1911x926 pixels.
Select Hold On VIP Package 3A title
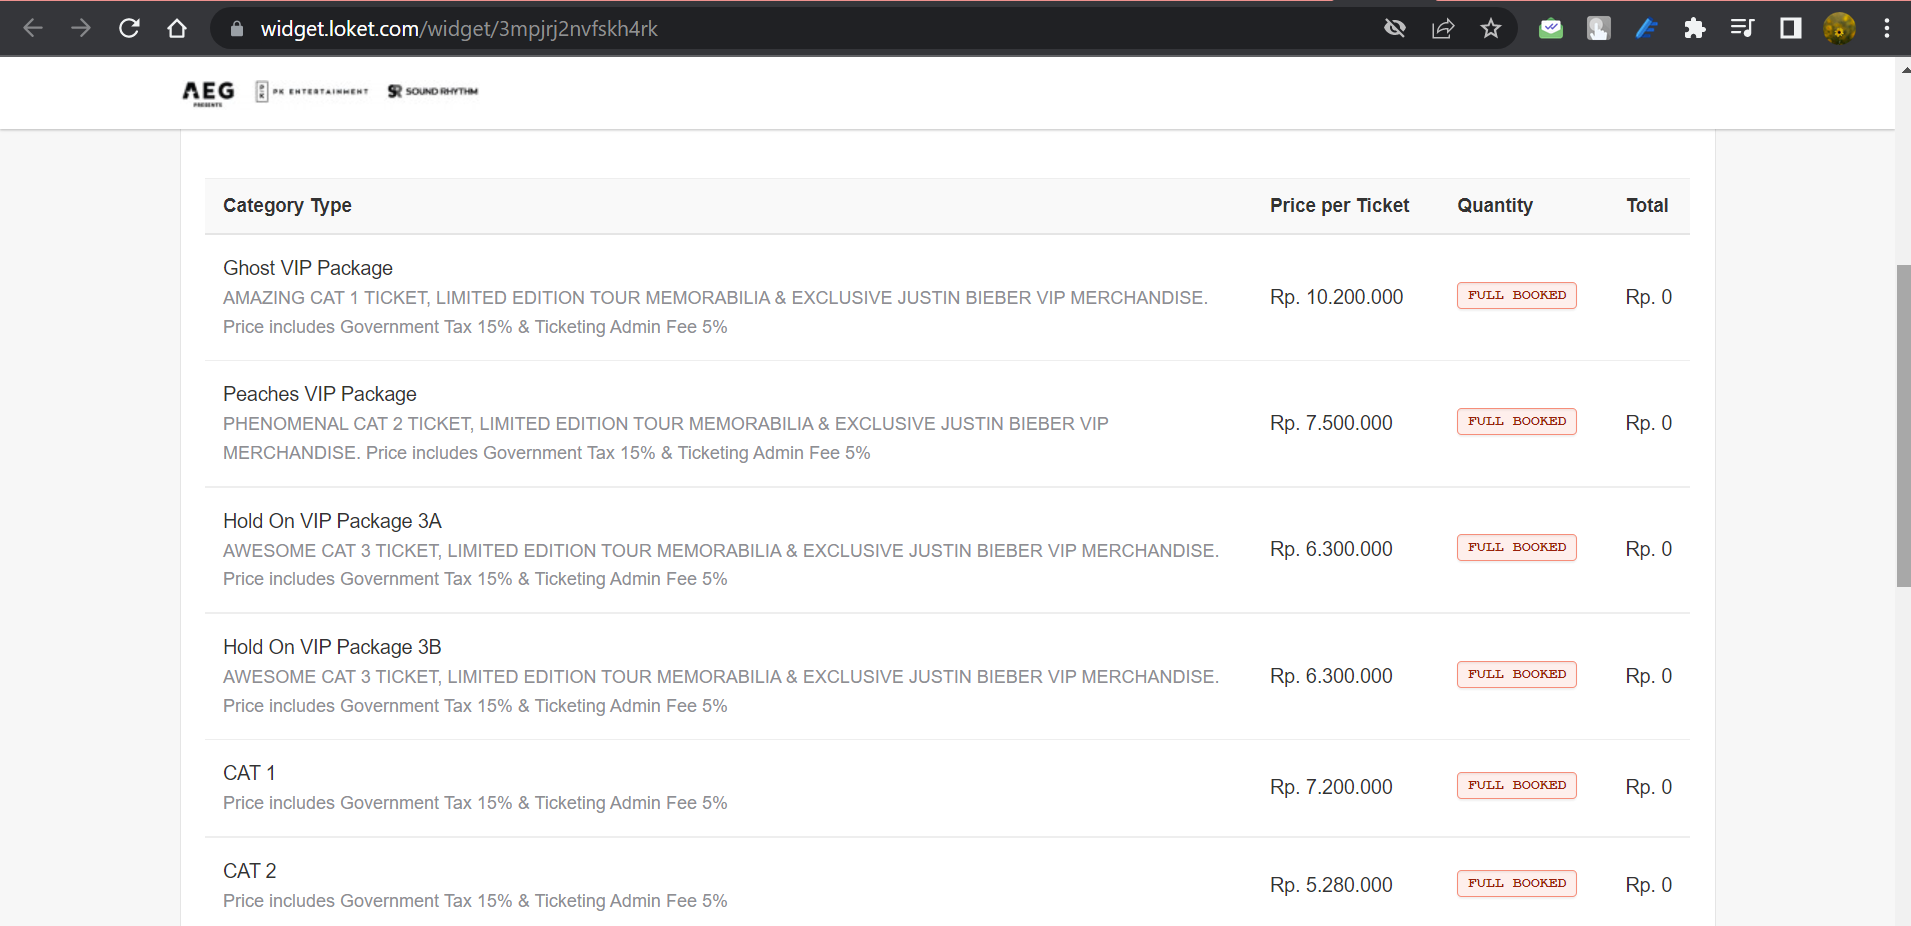tap(332, 521)
